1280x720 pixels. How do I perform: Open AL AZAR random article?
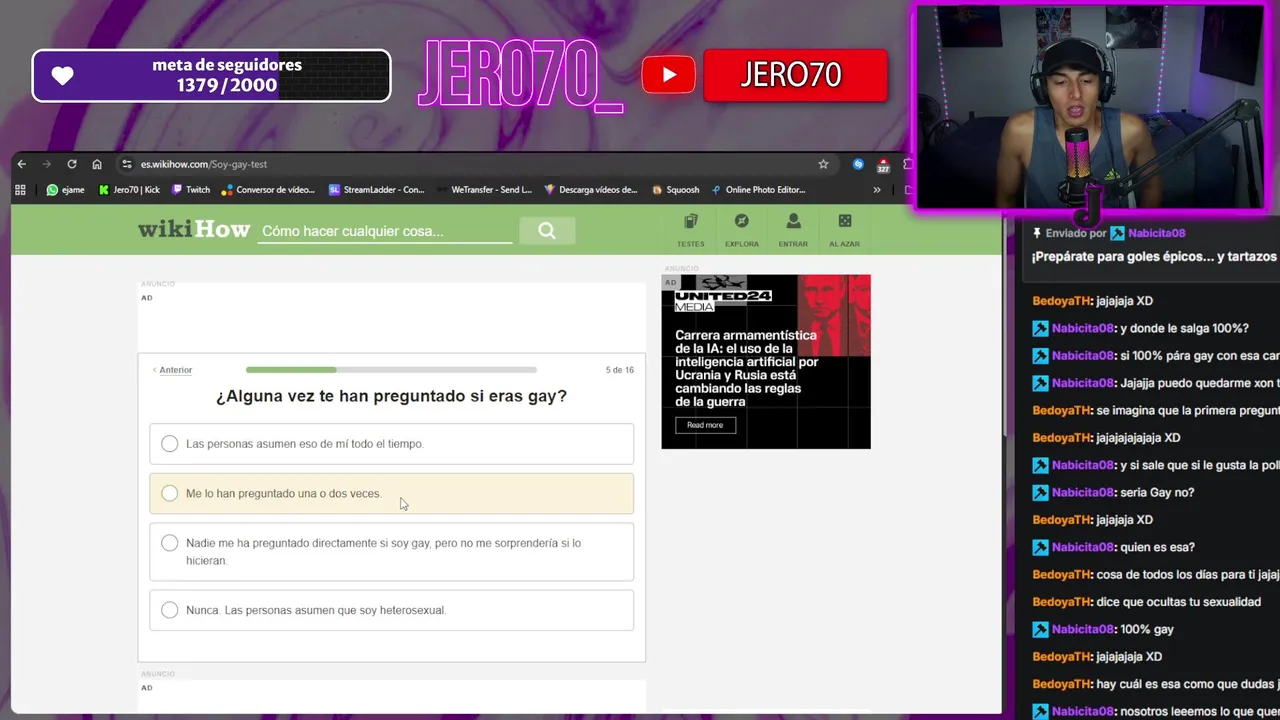point(844,230)
